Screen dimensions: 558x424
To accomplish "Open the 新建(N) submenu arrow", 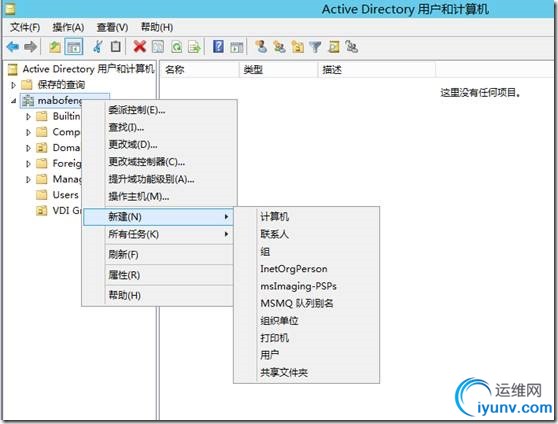I will (x=226, y=216).
